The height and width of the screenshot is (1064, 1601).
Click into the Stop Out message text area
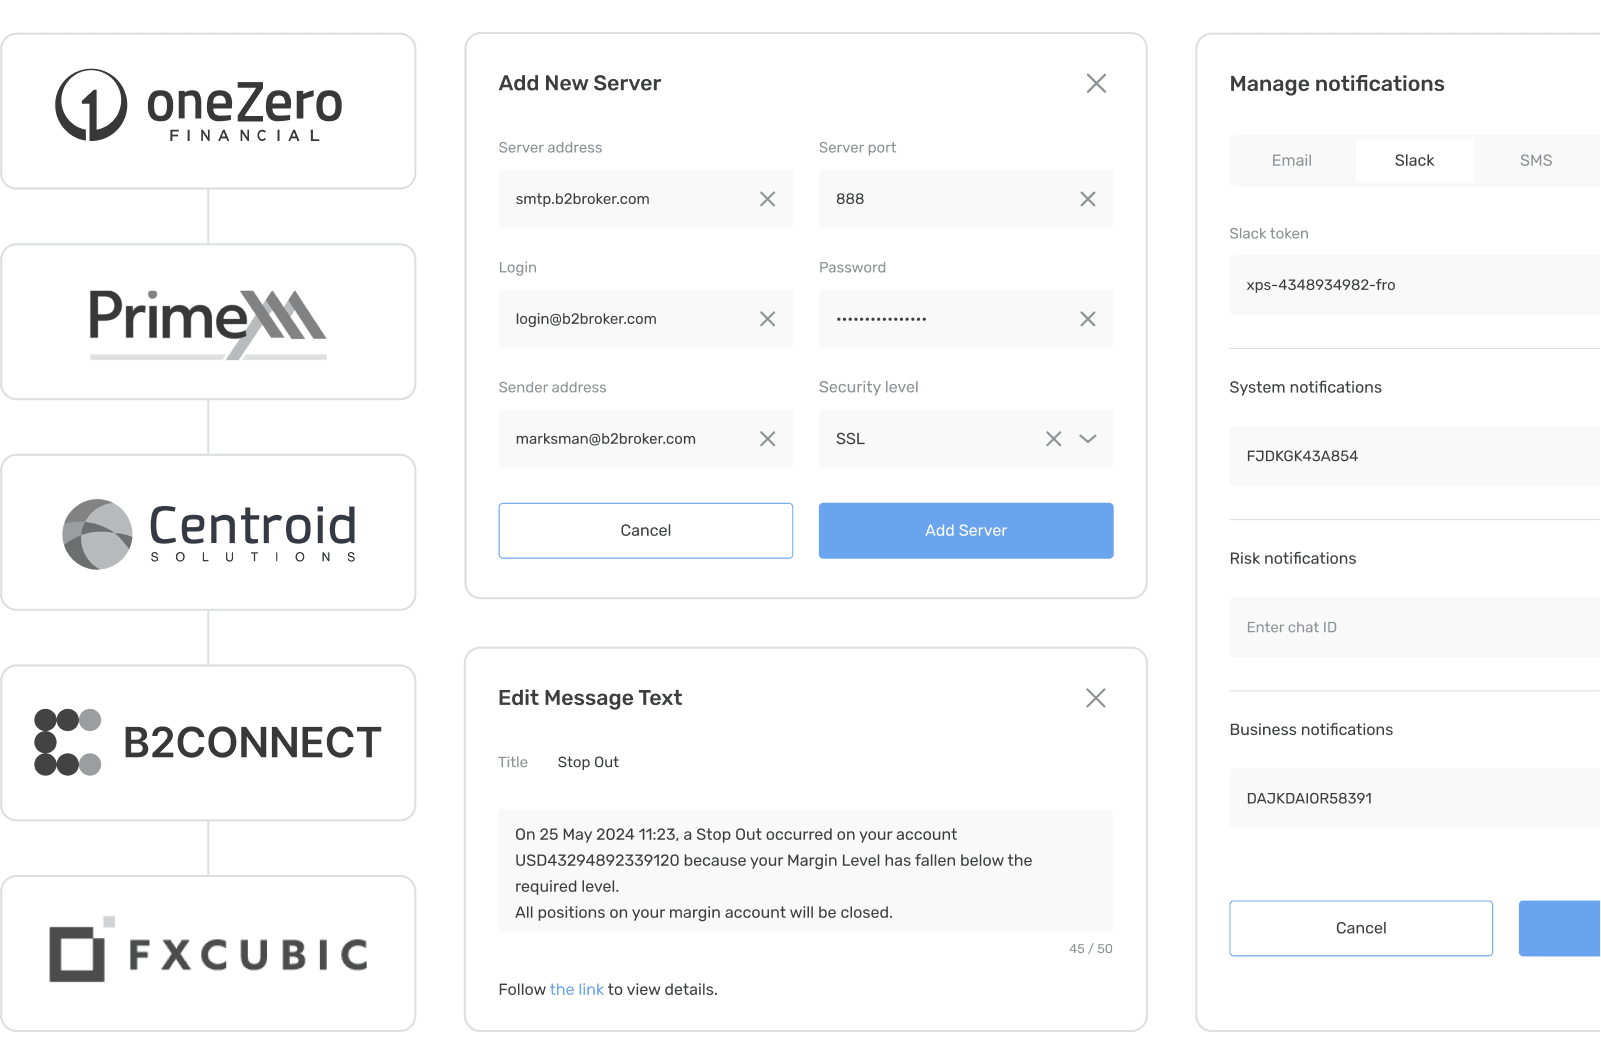[806, 871]
